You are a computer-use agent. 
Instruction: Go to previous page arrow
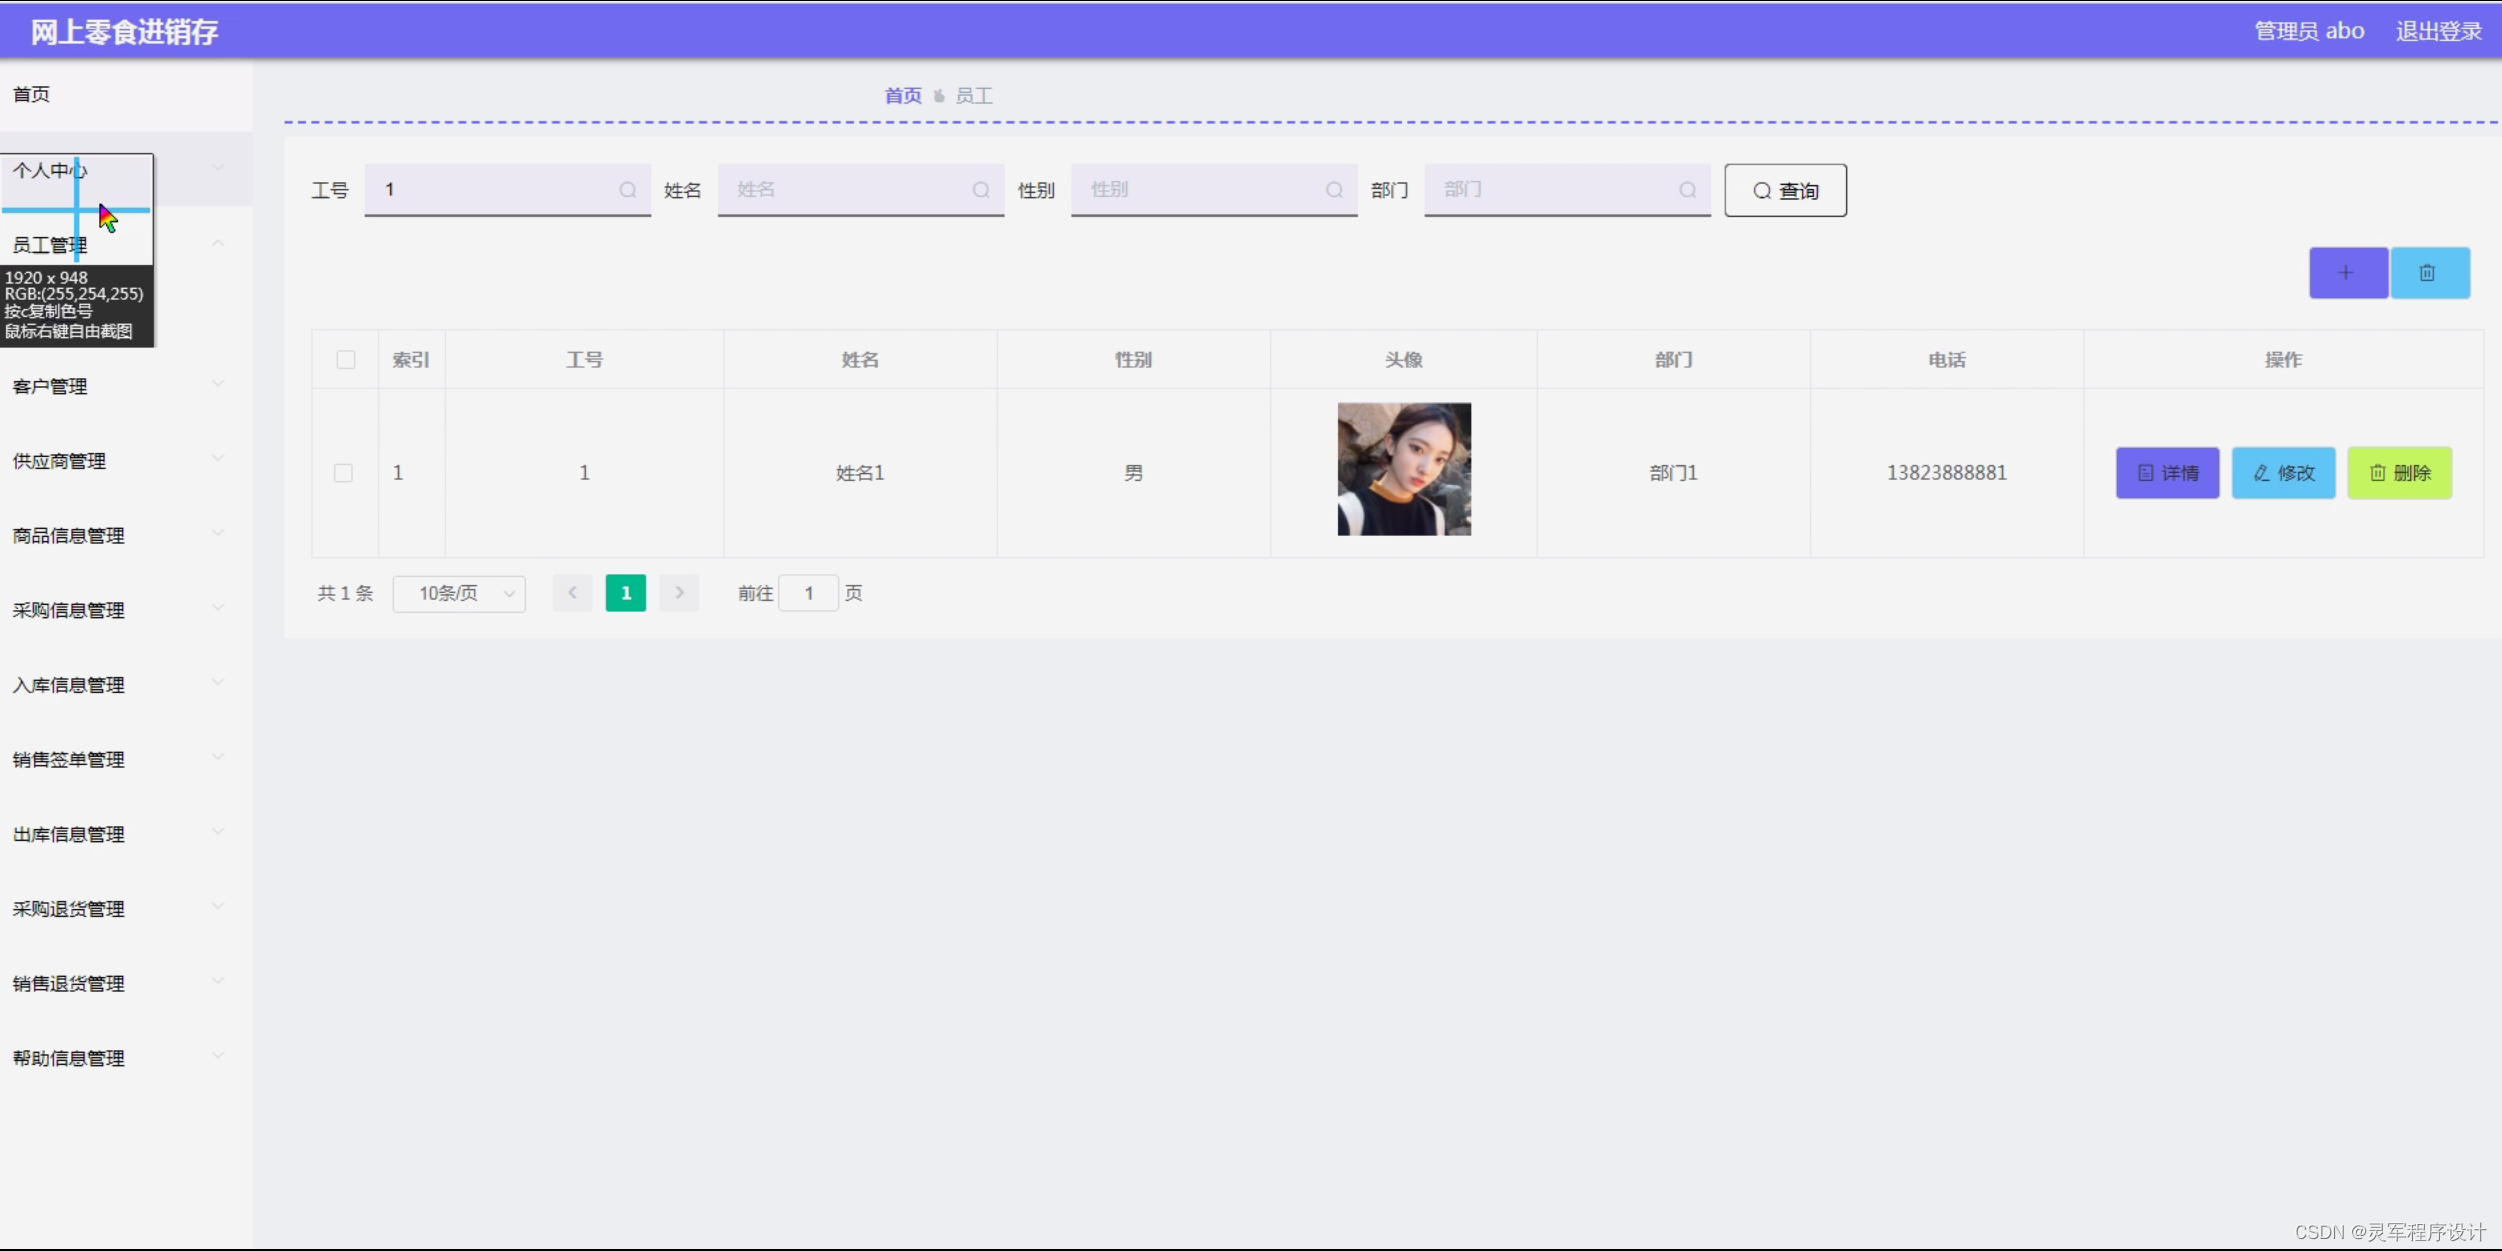click(573, 593)
